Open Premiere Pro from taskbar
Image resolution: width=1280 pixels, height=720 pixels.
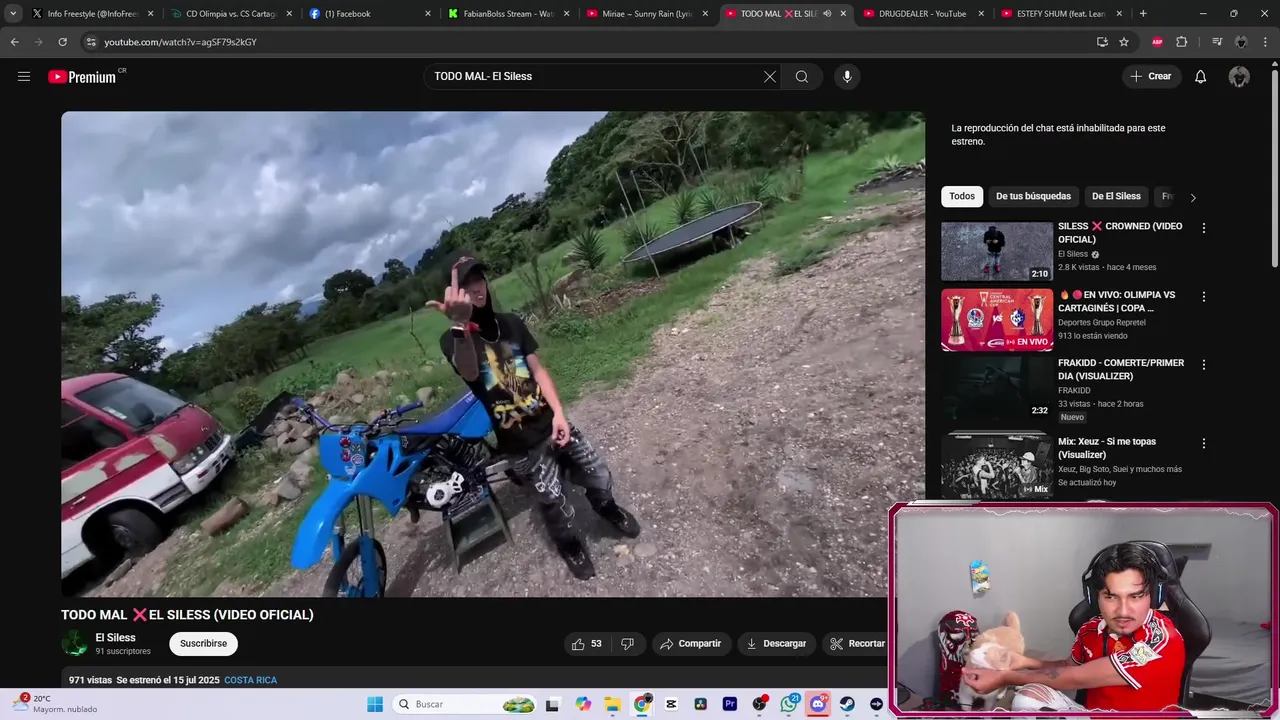pos(730,704)
